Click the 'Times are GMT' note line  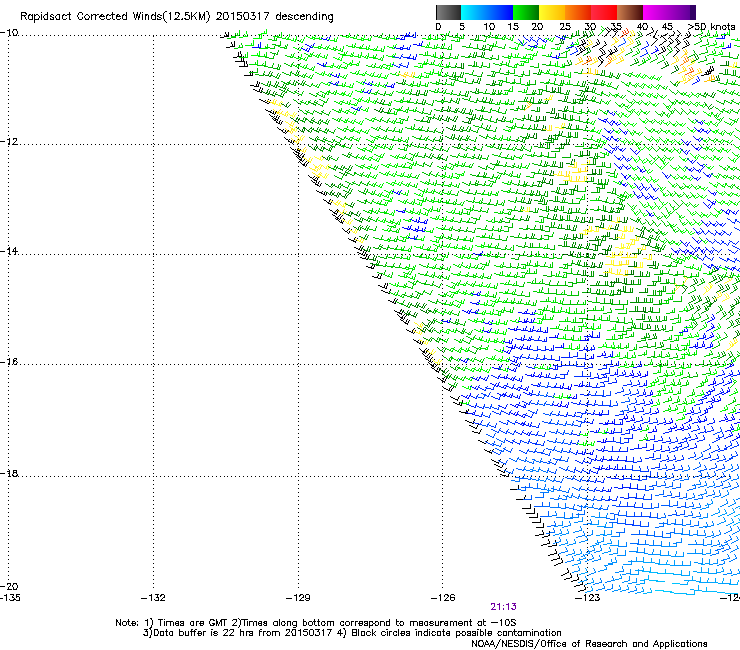(x=316, y=623)
